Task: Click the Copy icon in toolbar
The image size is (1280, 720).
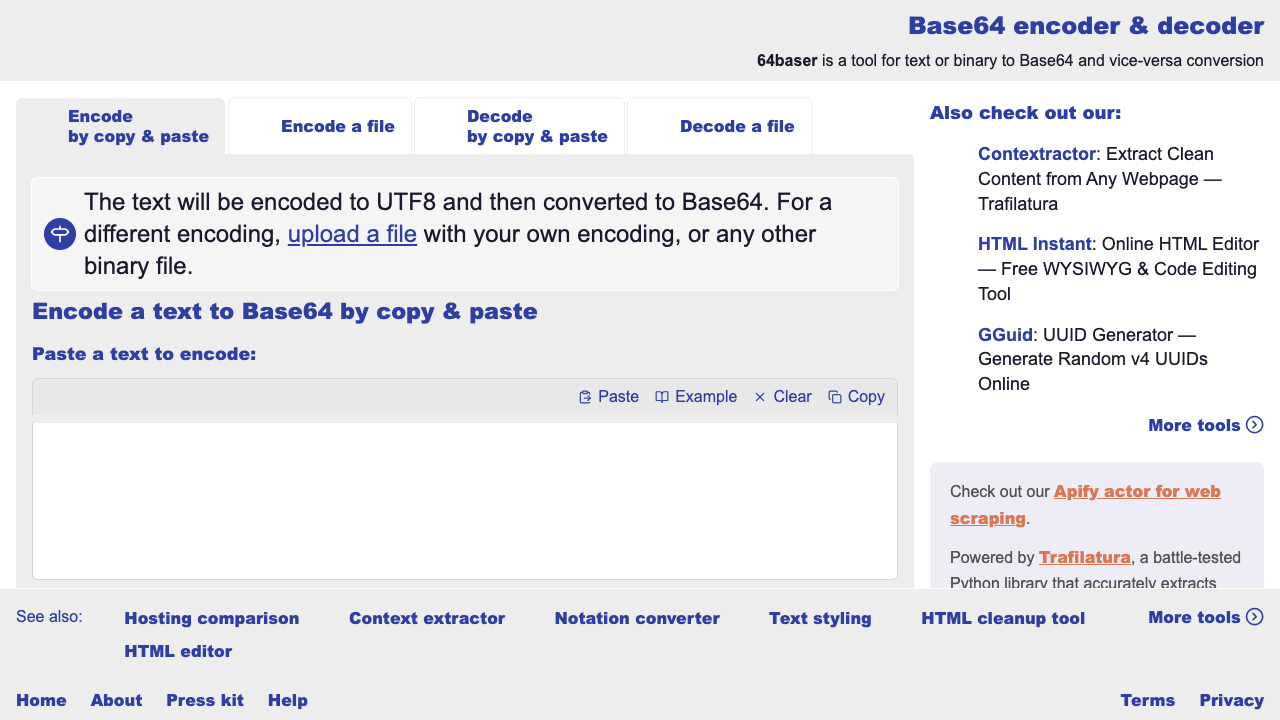Action: click(835, 397)
